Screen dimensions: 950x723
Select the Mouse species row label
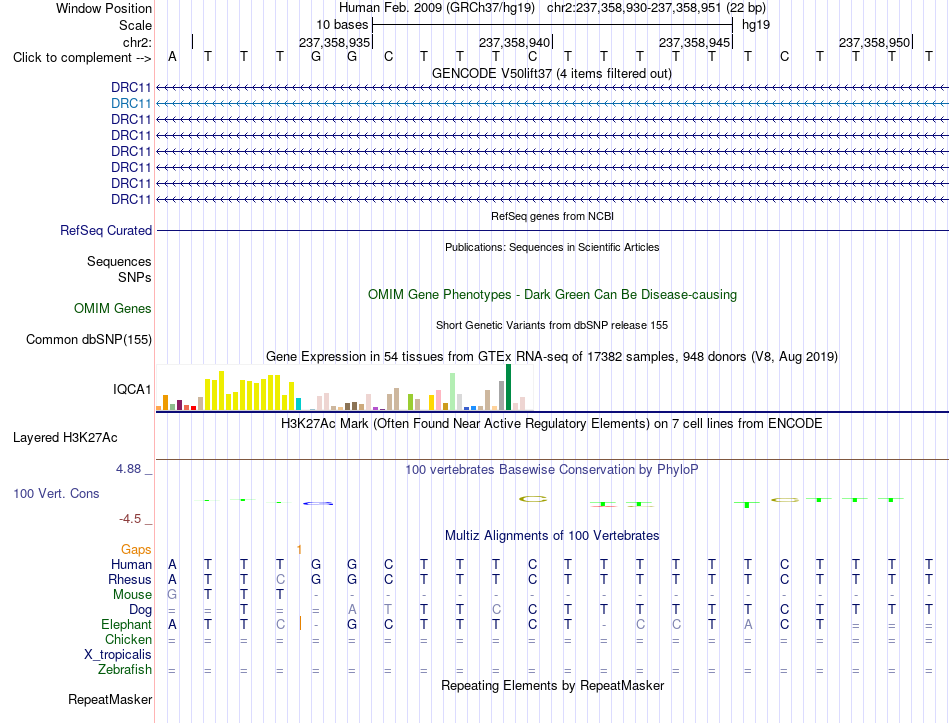pyautogui.click(x=132, y=595)
